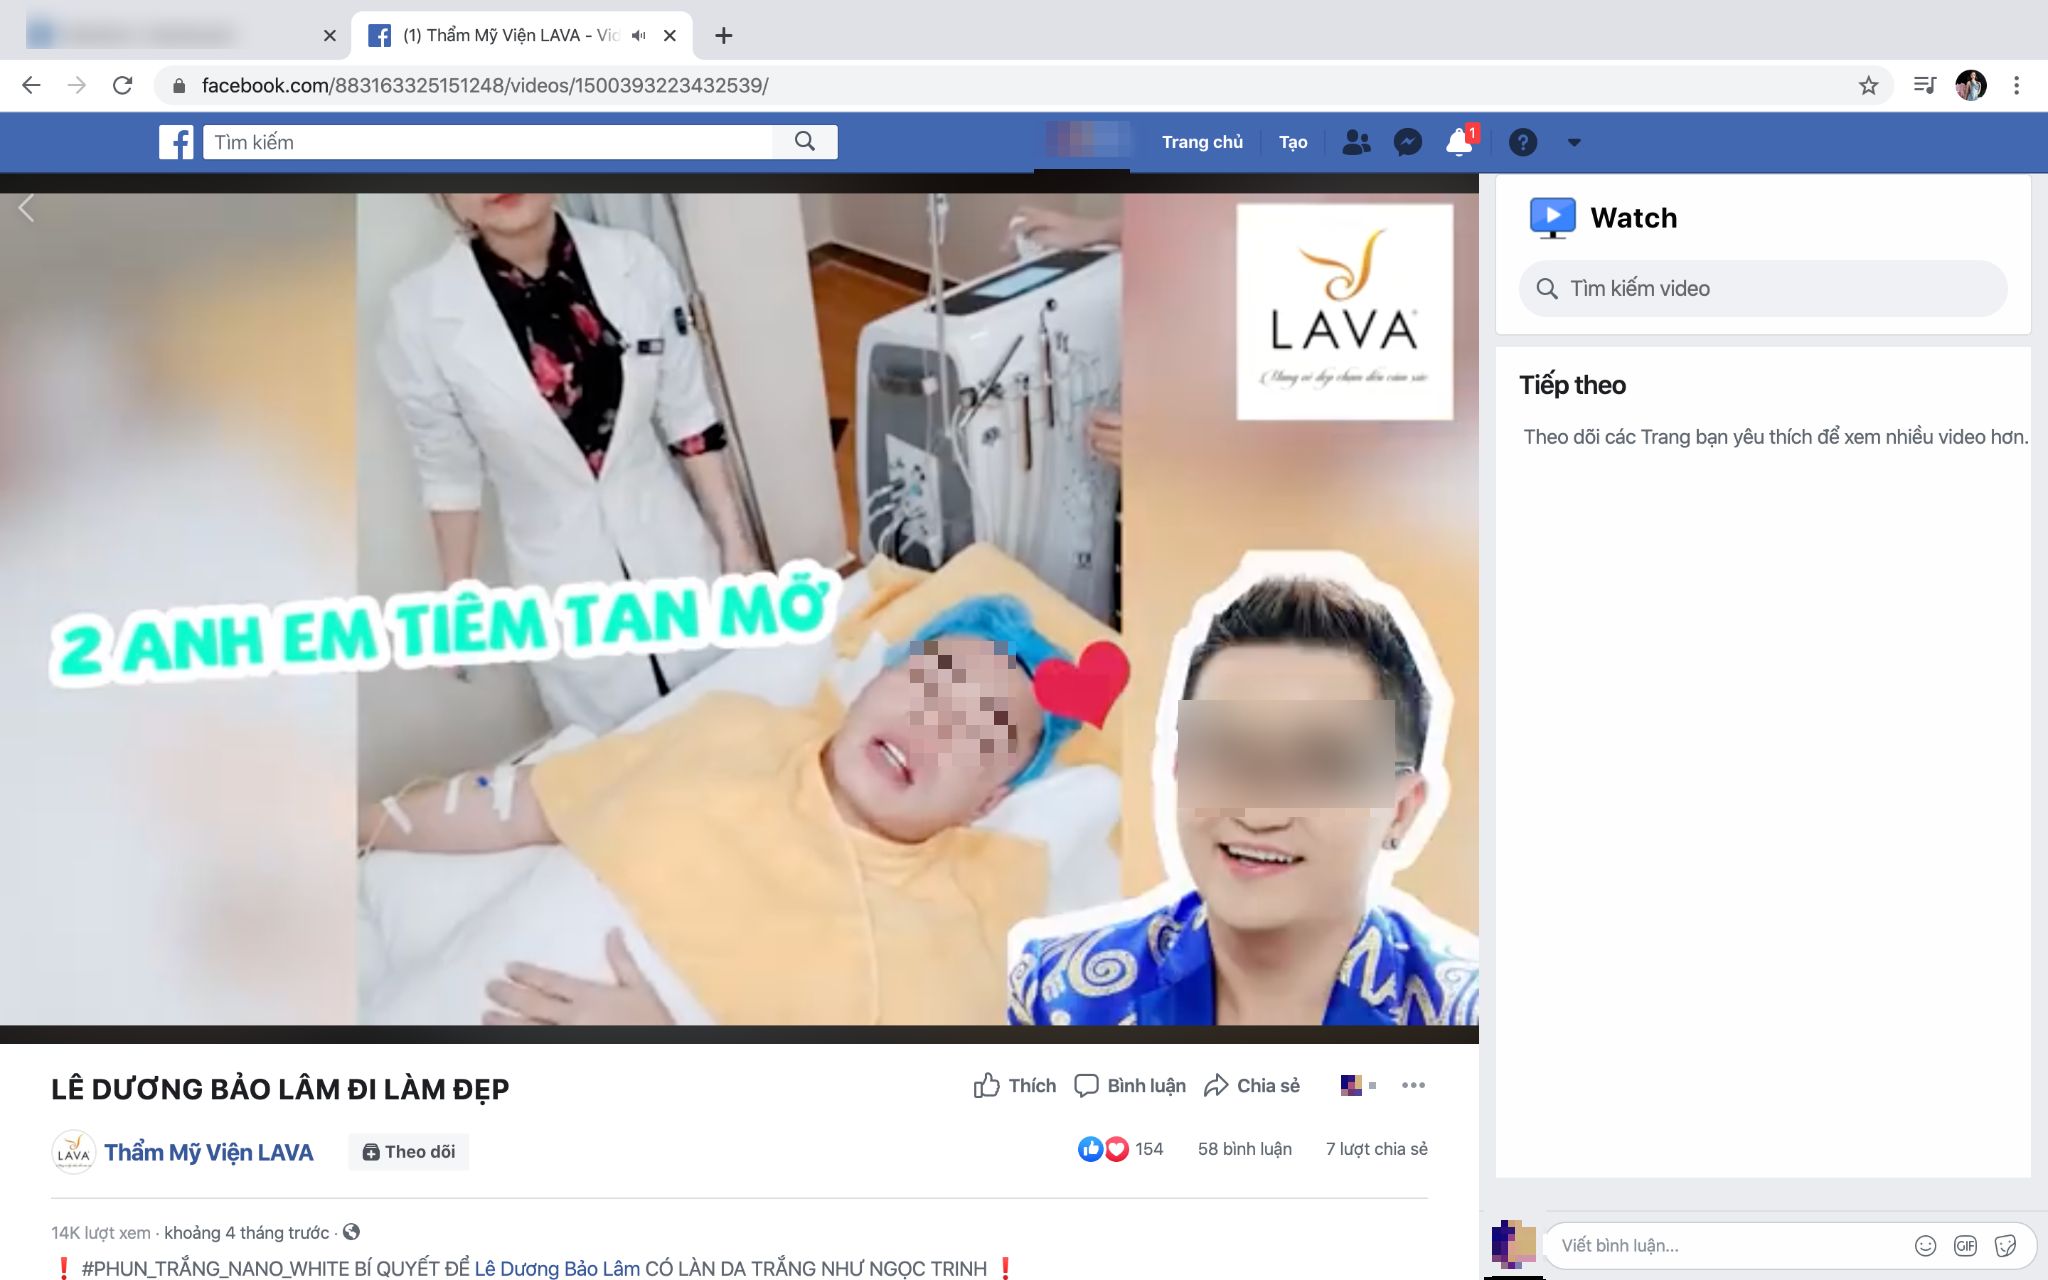Click the 14K lượt xem text

(101, 1233)
